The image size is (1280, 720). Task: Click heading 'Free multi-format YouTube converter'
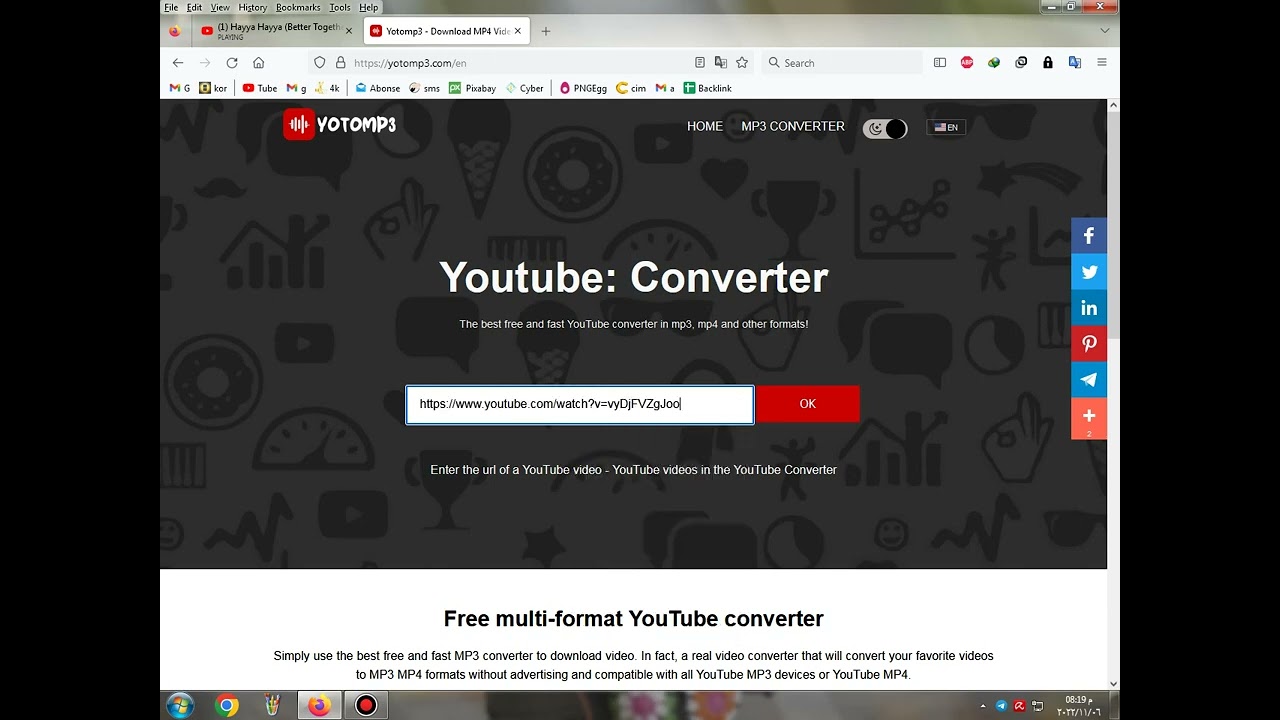[634, 618]
